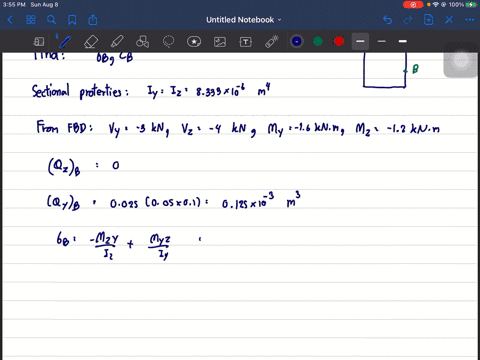This screenshot has height=360, width=480.
Task: Select the Text box tool
Action: [246, 42]
